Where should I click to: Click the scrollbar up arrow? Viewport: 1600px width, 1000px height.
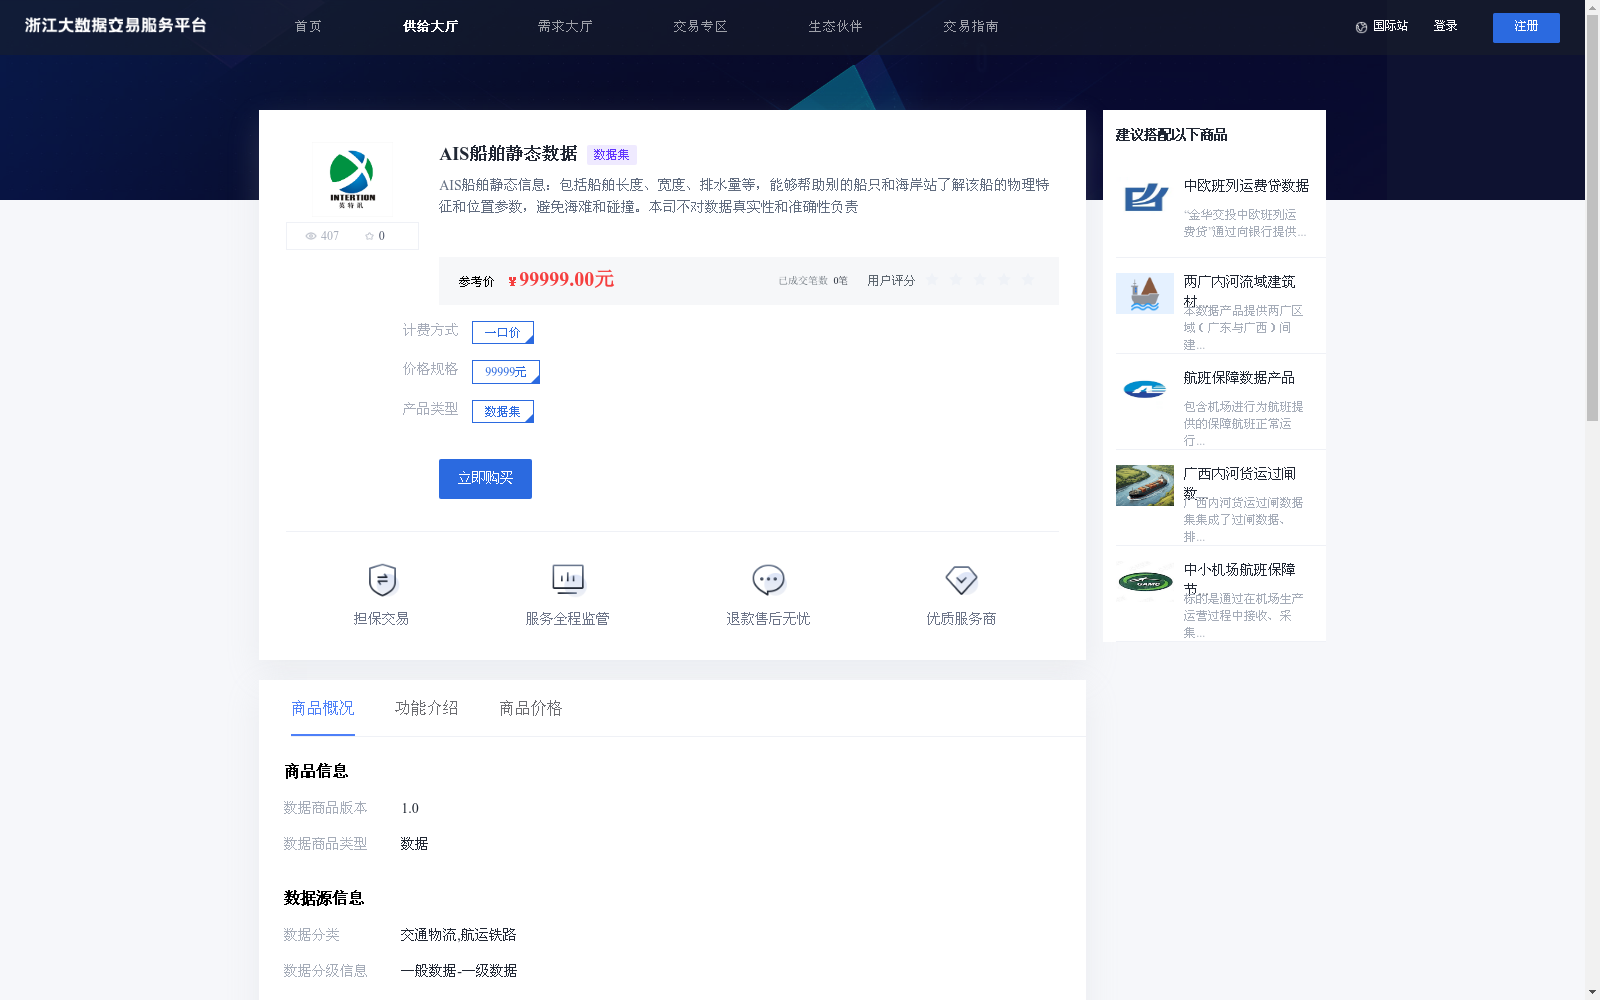click(x=1592, y=6)
